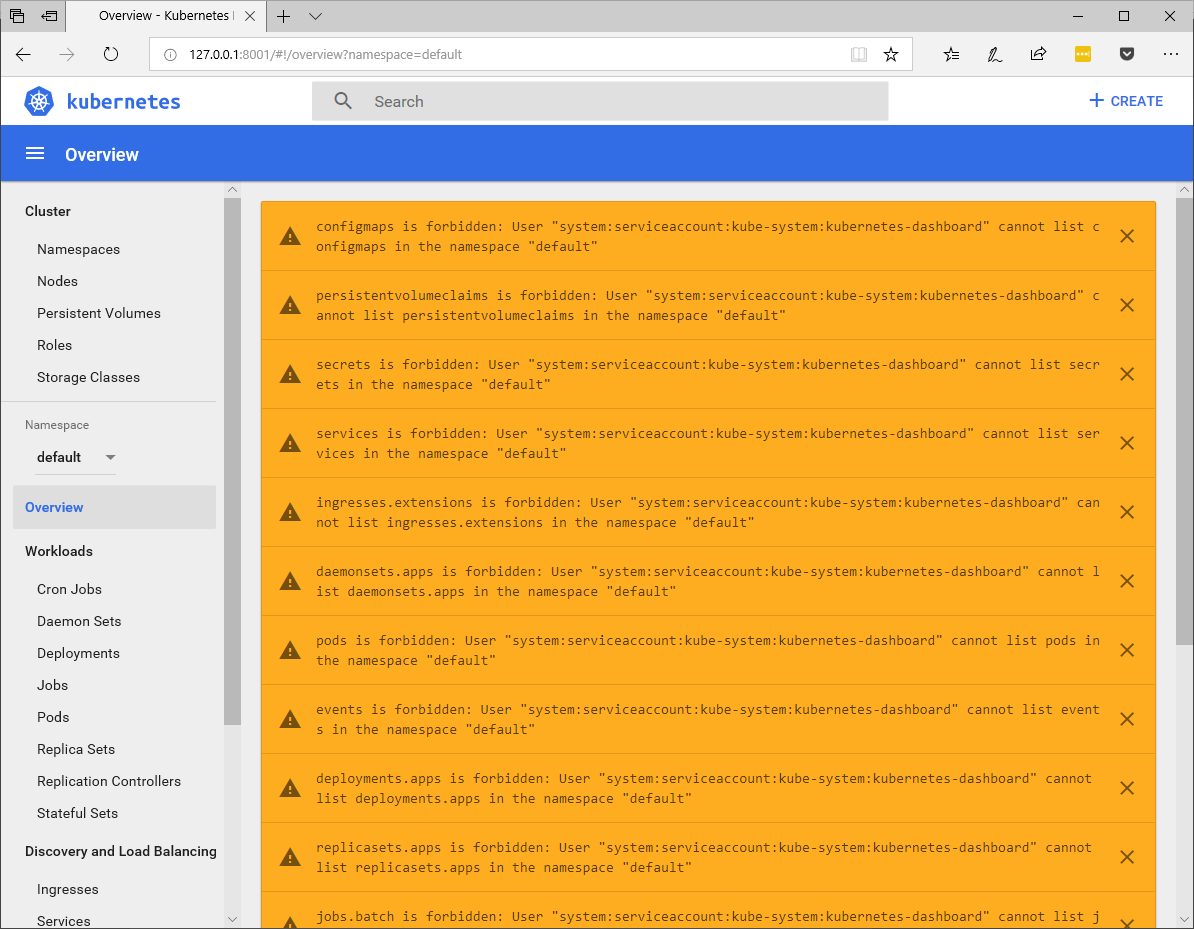The image size is (1194, 929).
Task: Click warning triangle on configmaps alert
Action: click(x=290, y=236)
